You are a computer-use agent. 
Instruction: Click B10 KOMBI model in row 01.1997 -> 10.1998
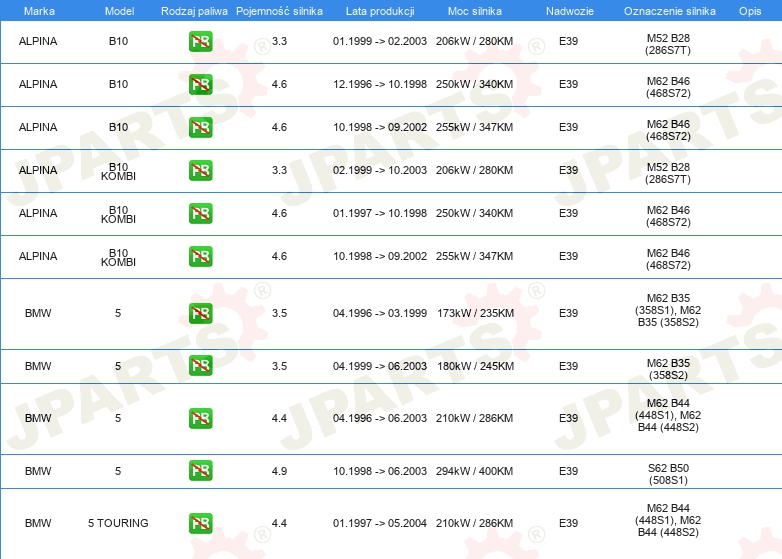[x=118, y=214]
